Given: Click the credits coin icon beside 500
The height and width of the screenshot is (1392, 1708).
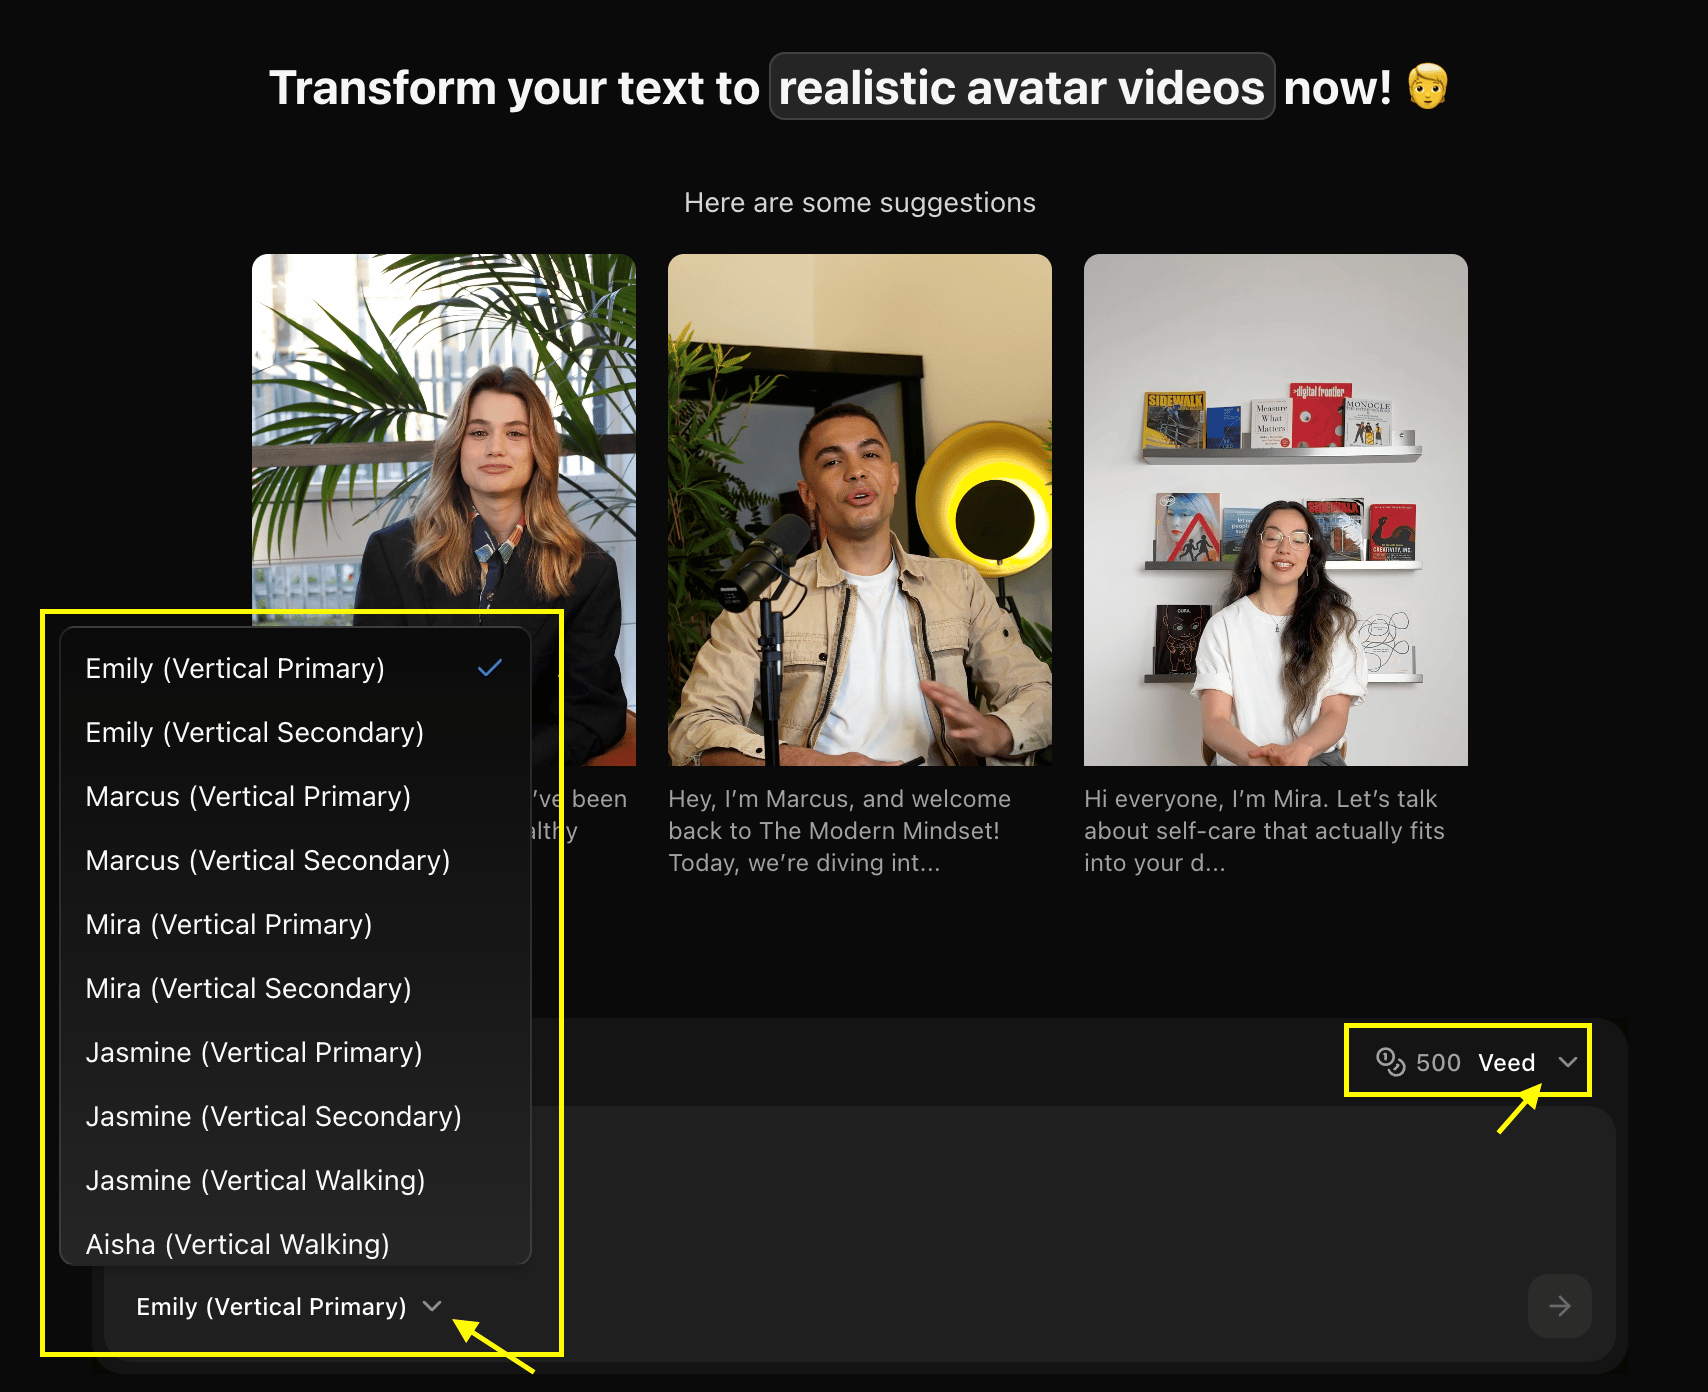Looking at the screenshot, I should click(1390, 1062).
